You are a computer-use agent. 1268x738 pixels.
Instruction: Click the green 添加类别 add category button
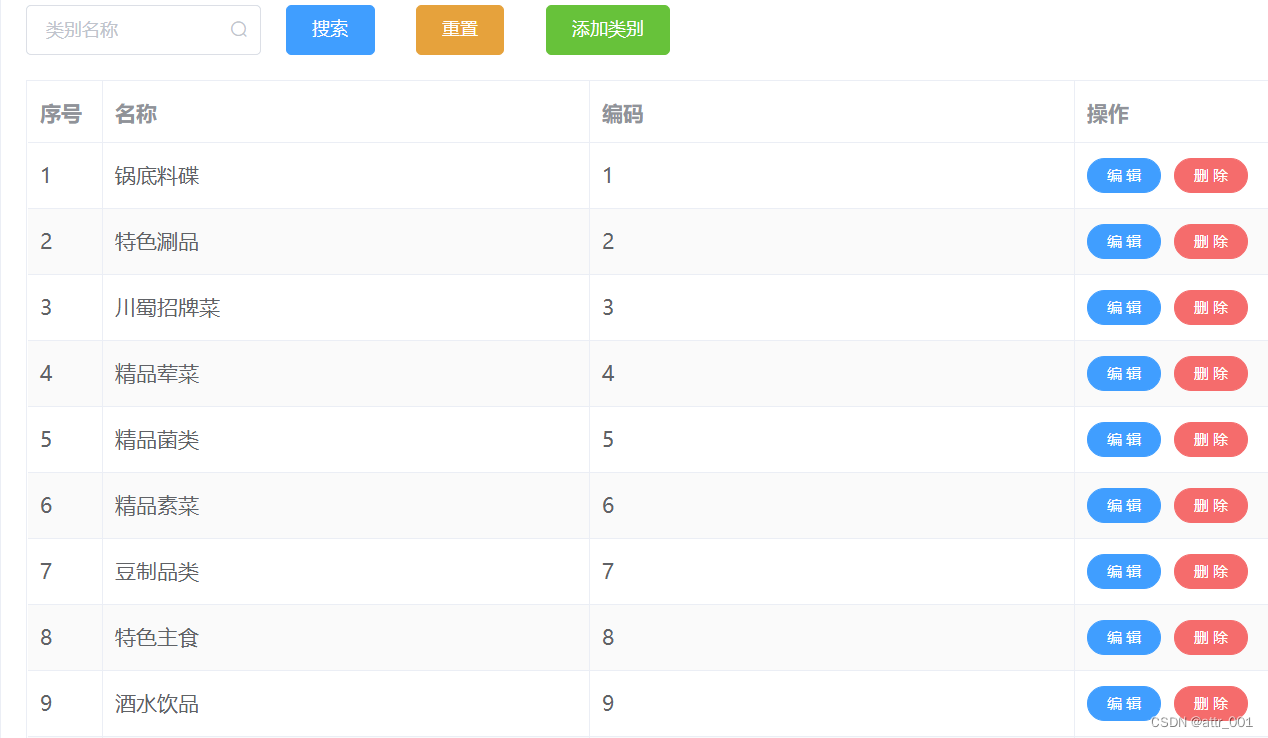tap(607, 30)
